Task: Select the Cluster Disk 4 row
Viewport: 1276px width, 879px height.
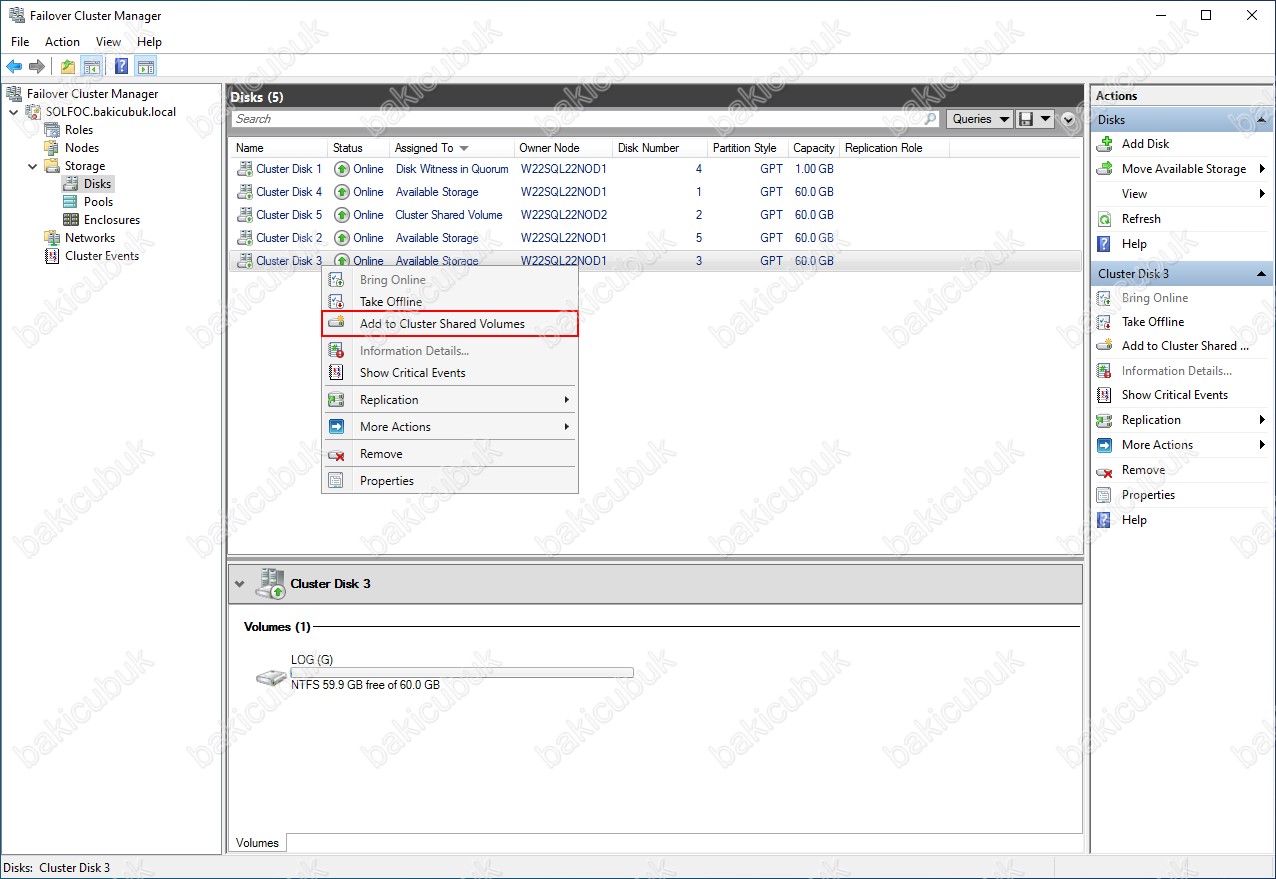Action: click(656, 192)
